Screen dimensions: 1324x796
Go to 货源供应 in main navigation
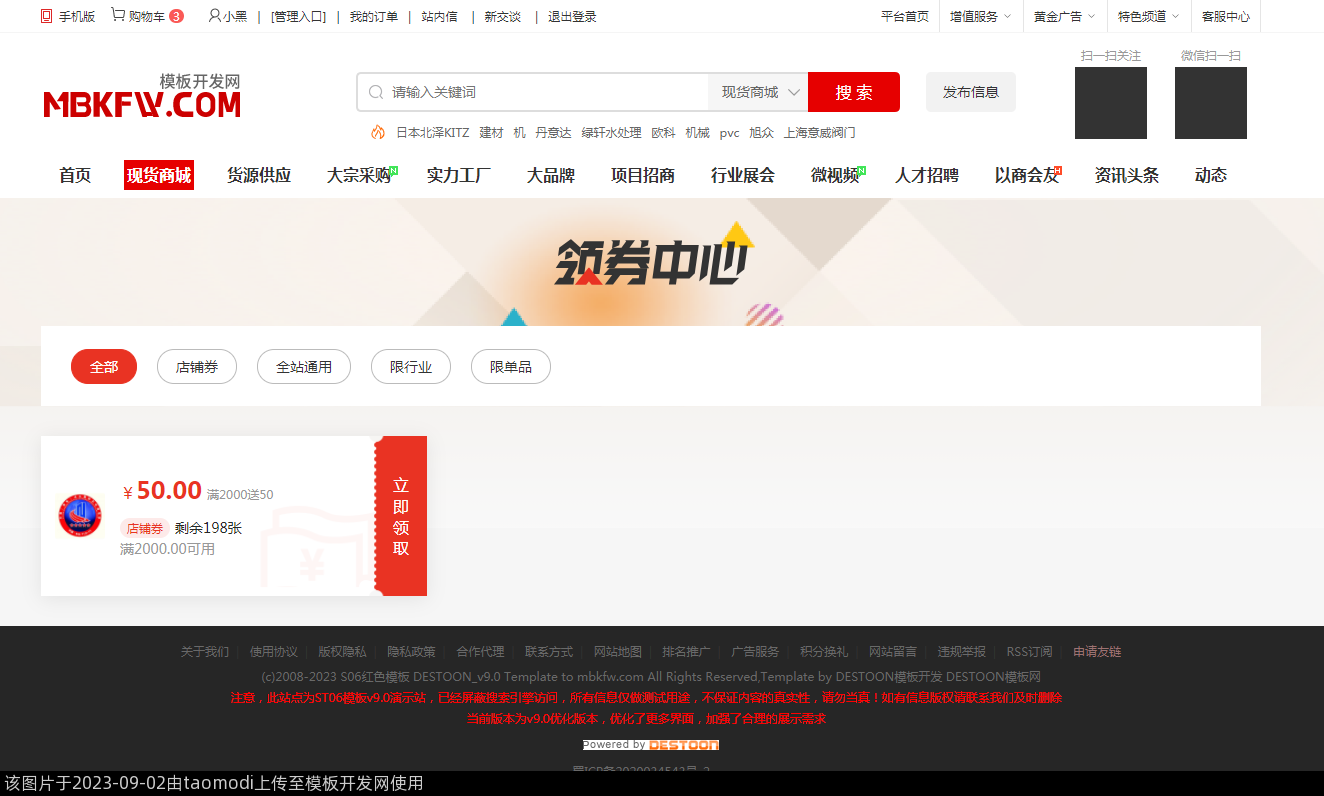(x=259, y=175)
